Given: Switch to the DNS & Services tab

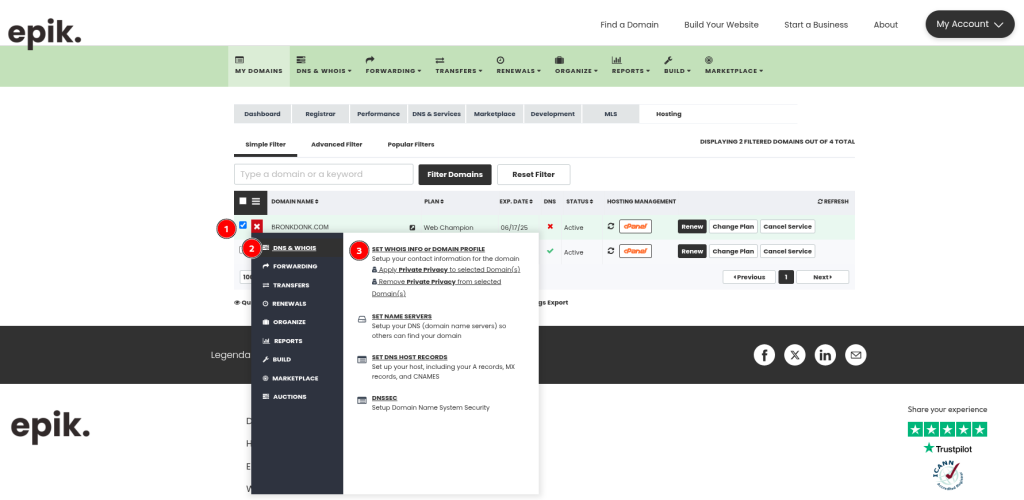Looking at the screenshot, I should [436, 114].
